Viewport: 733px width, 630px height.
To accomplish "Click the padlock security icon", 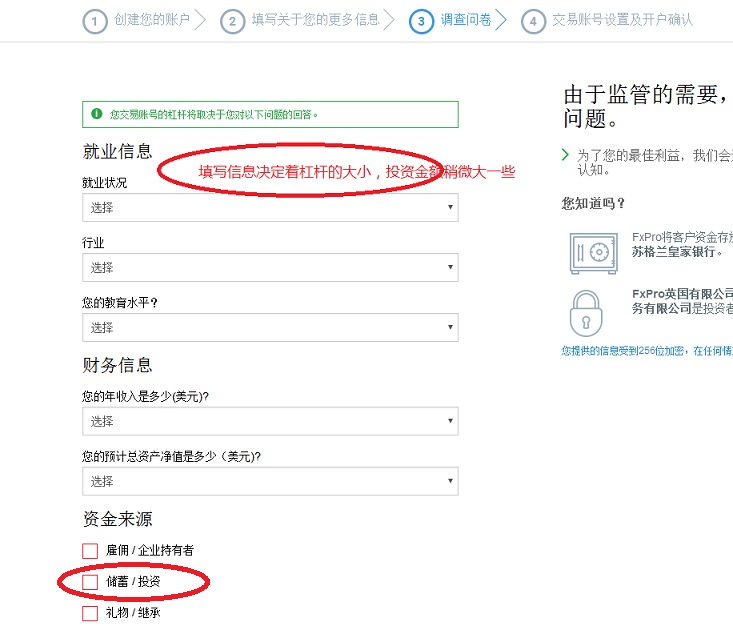I will pyautogui.click(x=587, y=312).
